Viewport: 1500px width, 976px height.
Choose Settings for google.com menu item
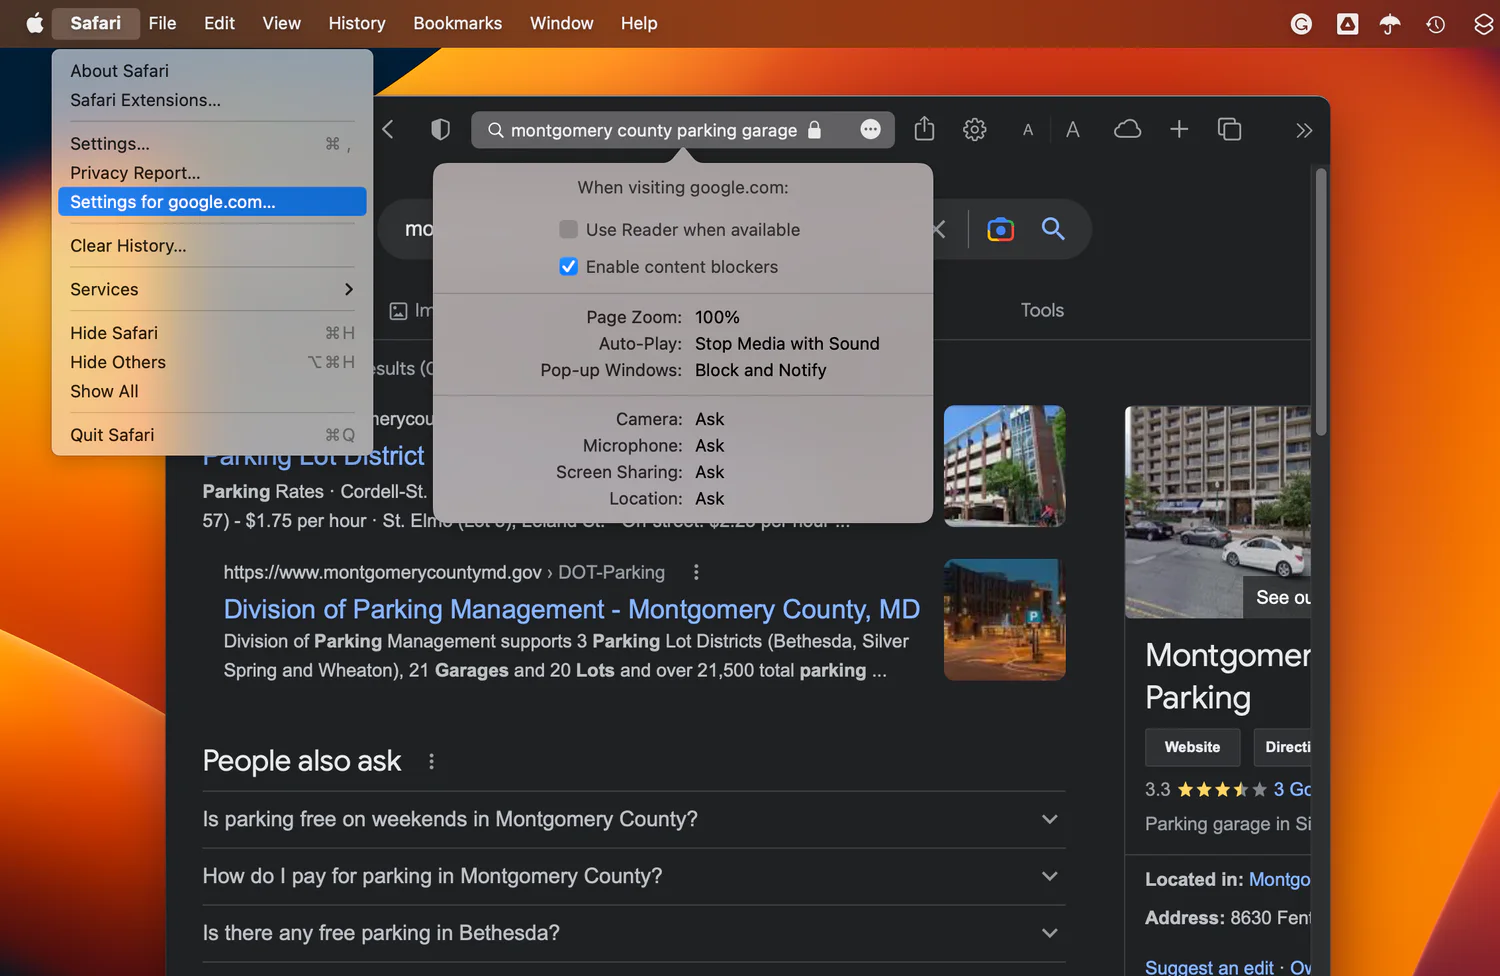pyautogui.click(x=212, y=202)
